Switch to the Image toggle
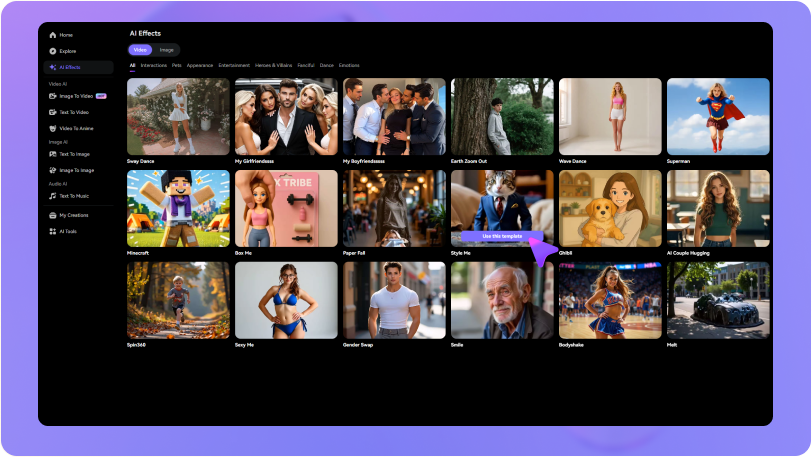812x457 pixels. [166, 50]
